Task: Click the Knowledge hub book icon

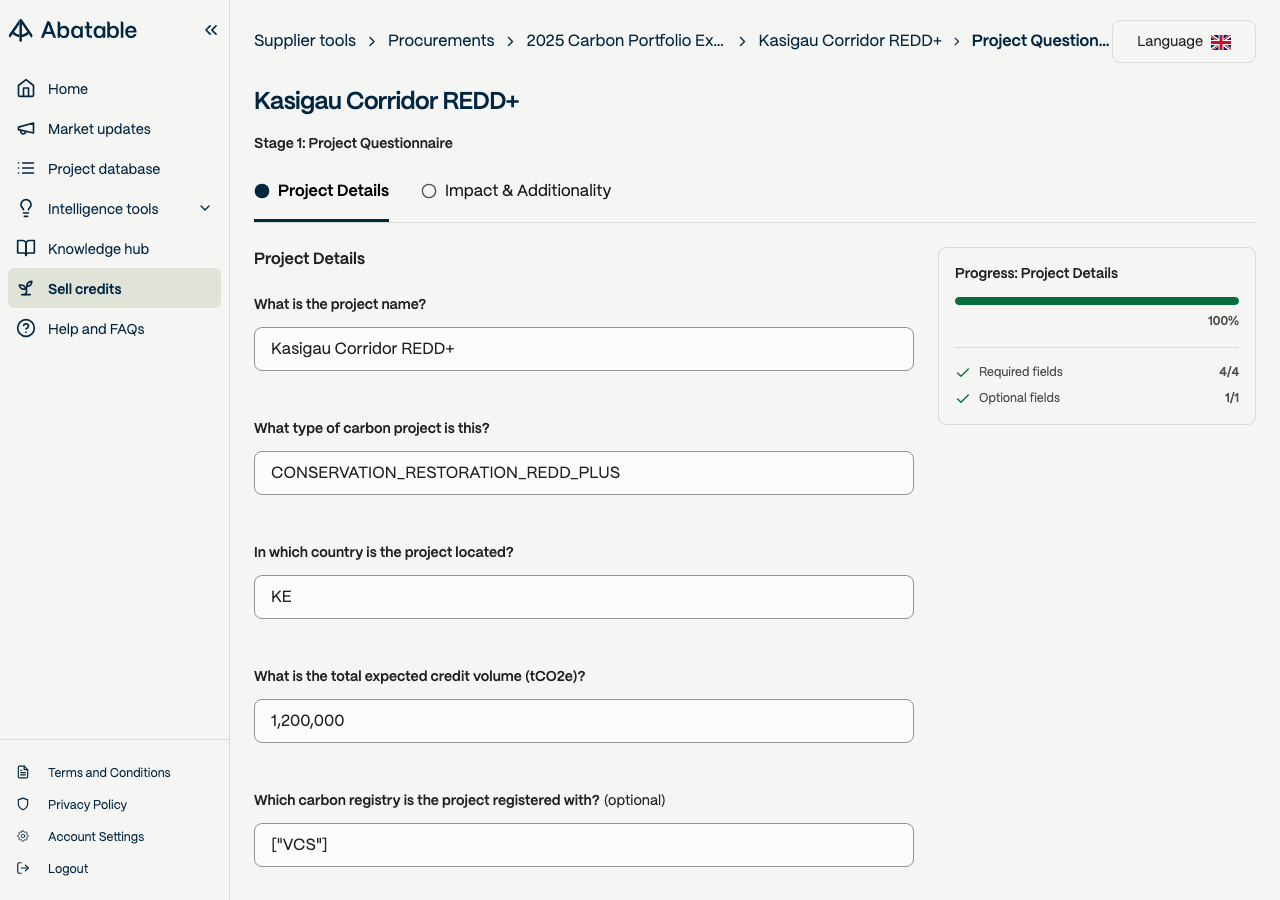Action: pos(26,249)
